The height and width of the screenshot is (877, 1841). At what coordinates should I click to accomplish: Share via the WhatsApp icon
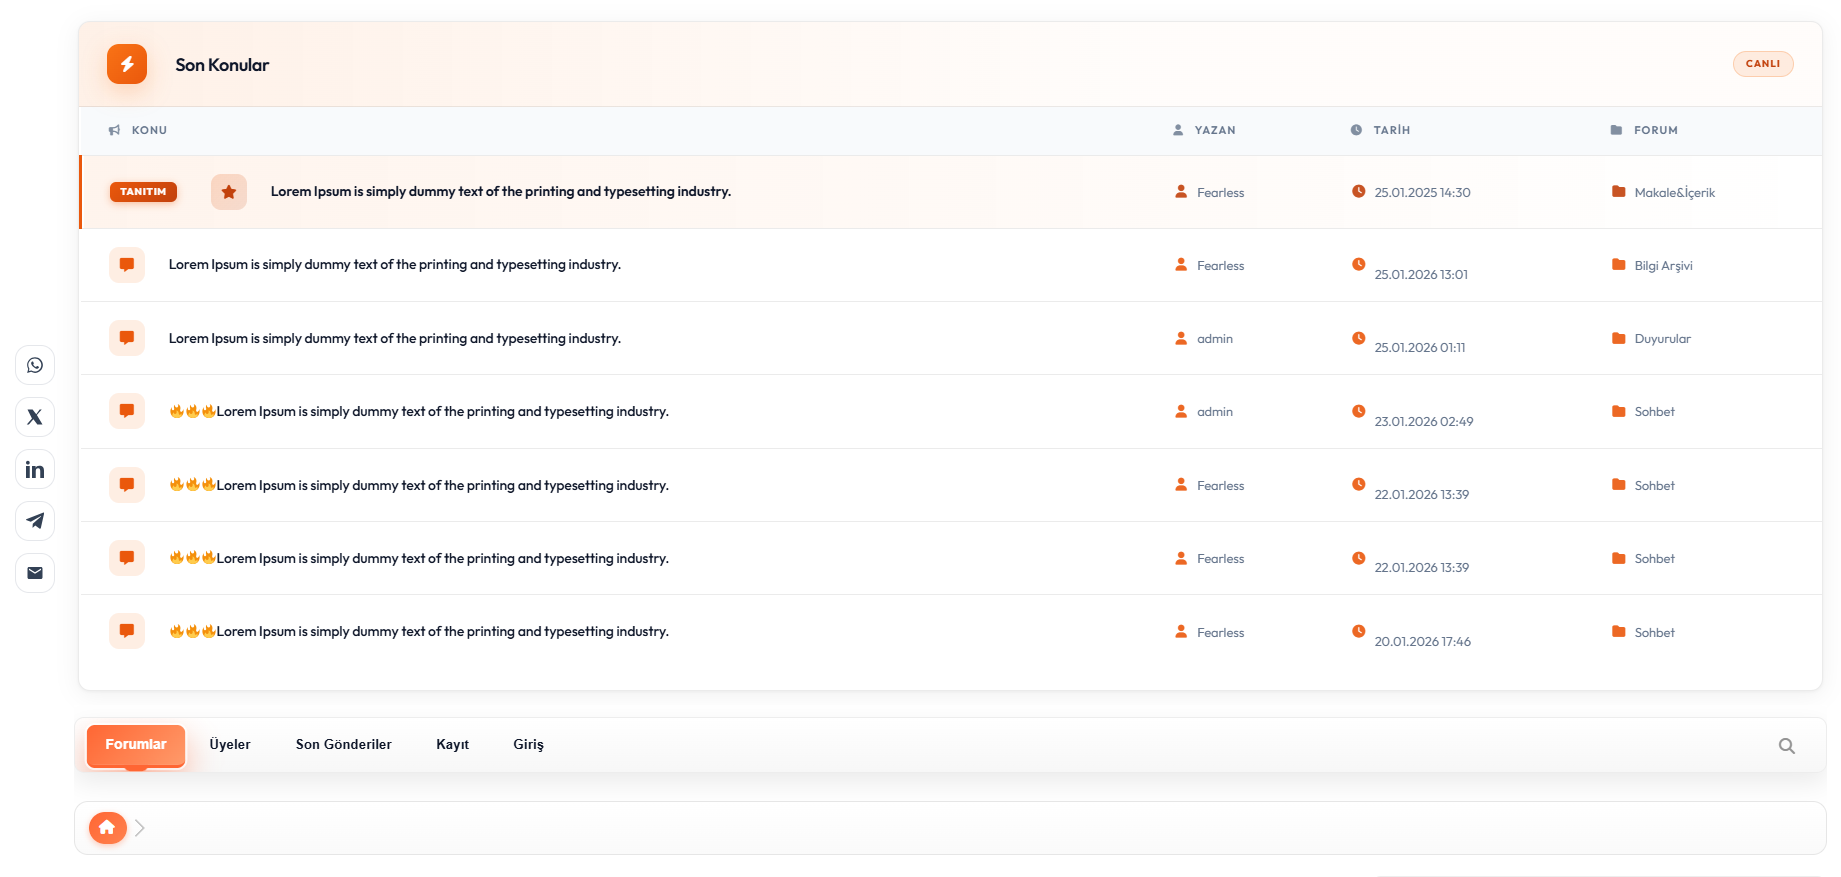(x=35, y=365)
